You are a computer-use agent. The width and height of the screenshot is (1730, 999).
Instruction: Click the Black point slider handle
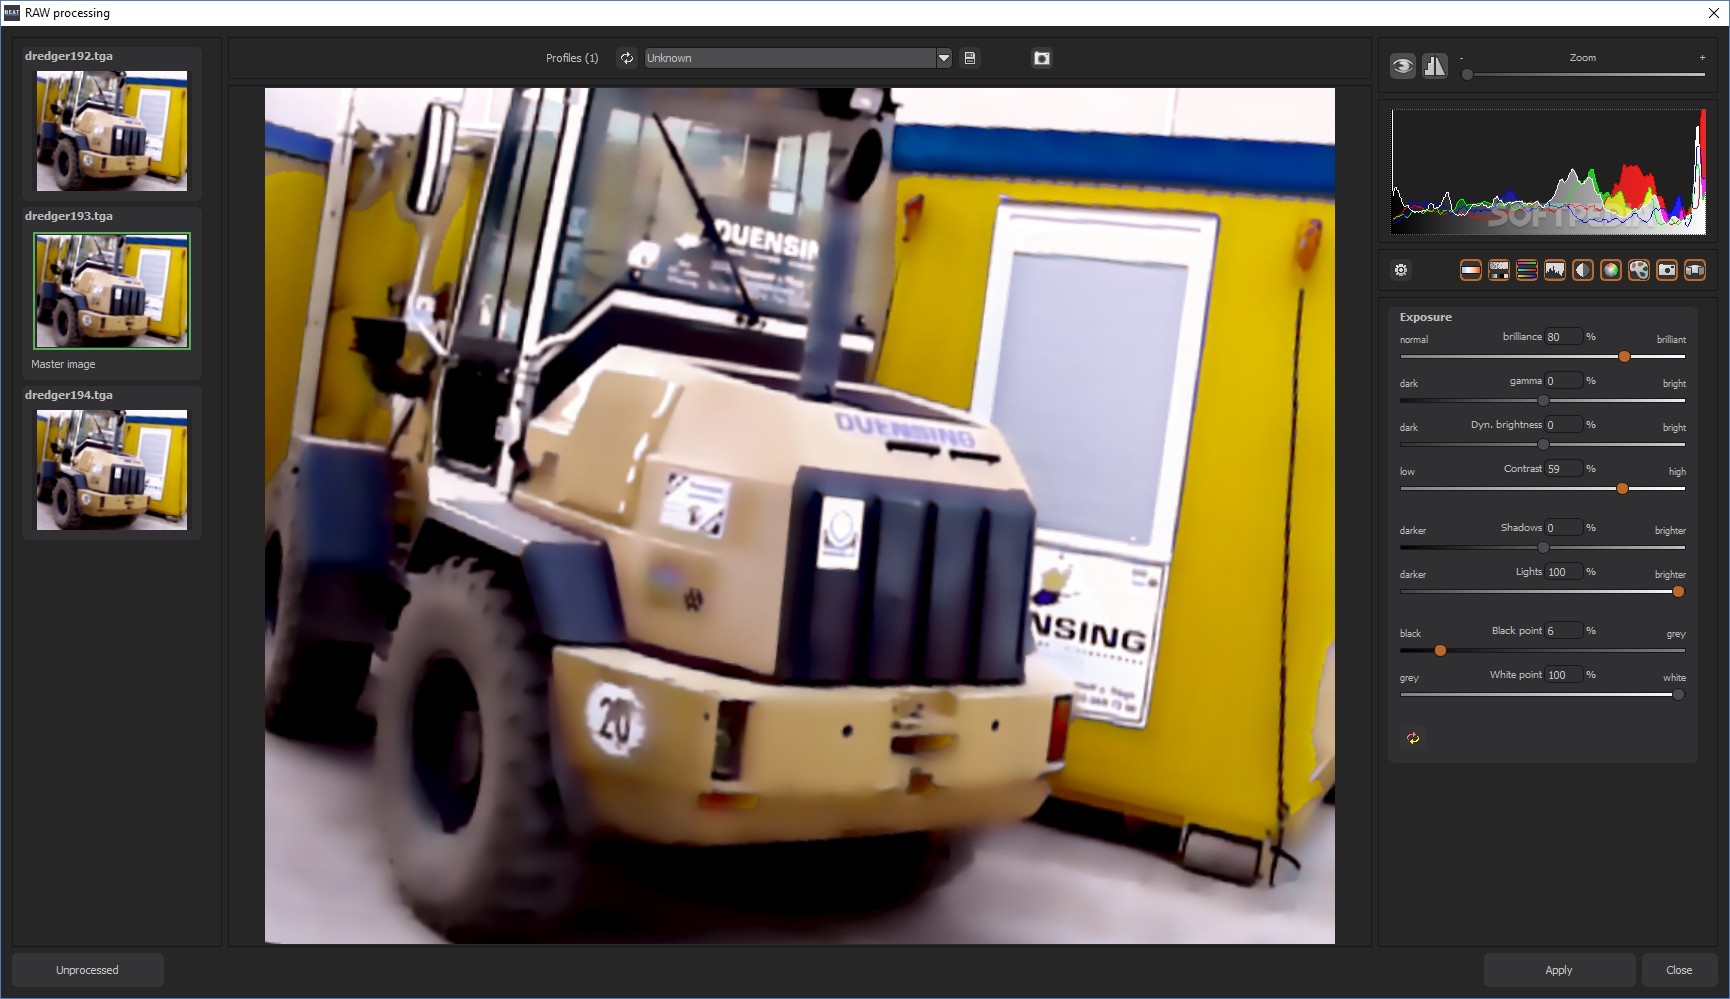pyautogui.click(x=1440, y=651)
